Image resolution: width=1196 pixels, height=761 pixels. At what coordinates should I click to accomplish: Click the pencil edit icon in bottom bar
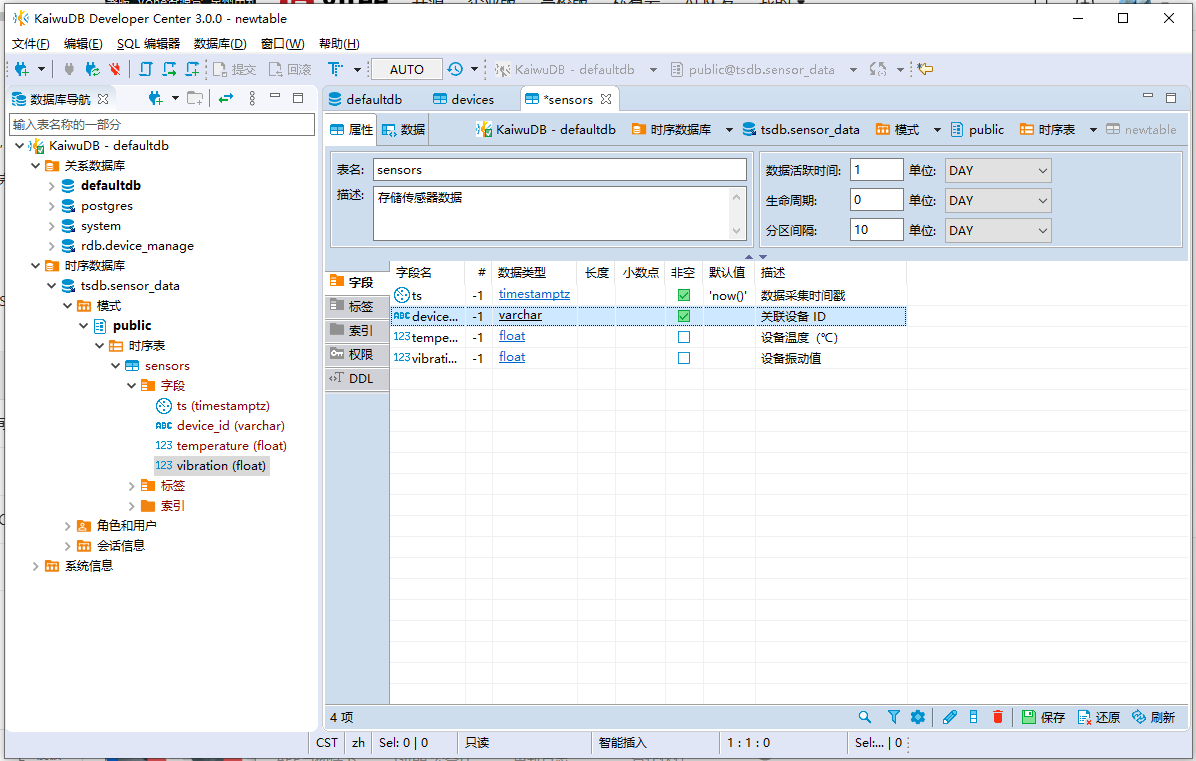[950, 717]
